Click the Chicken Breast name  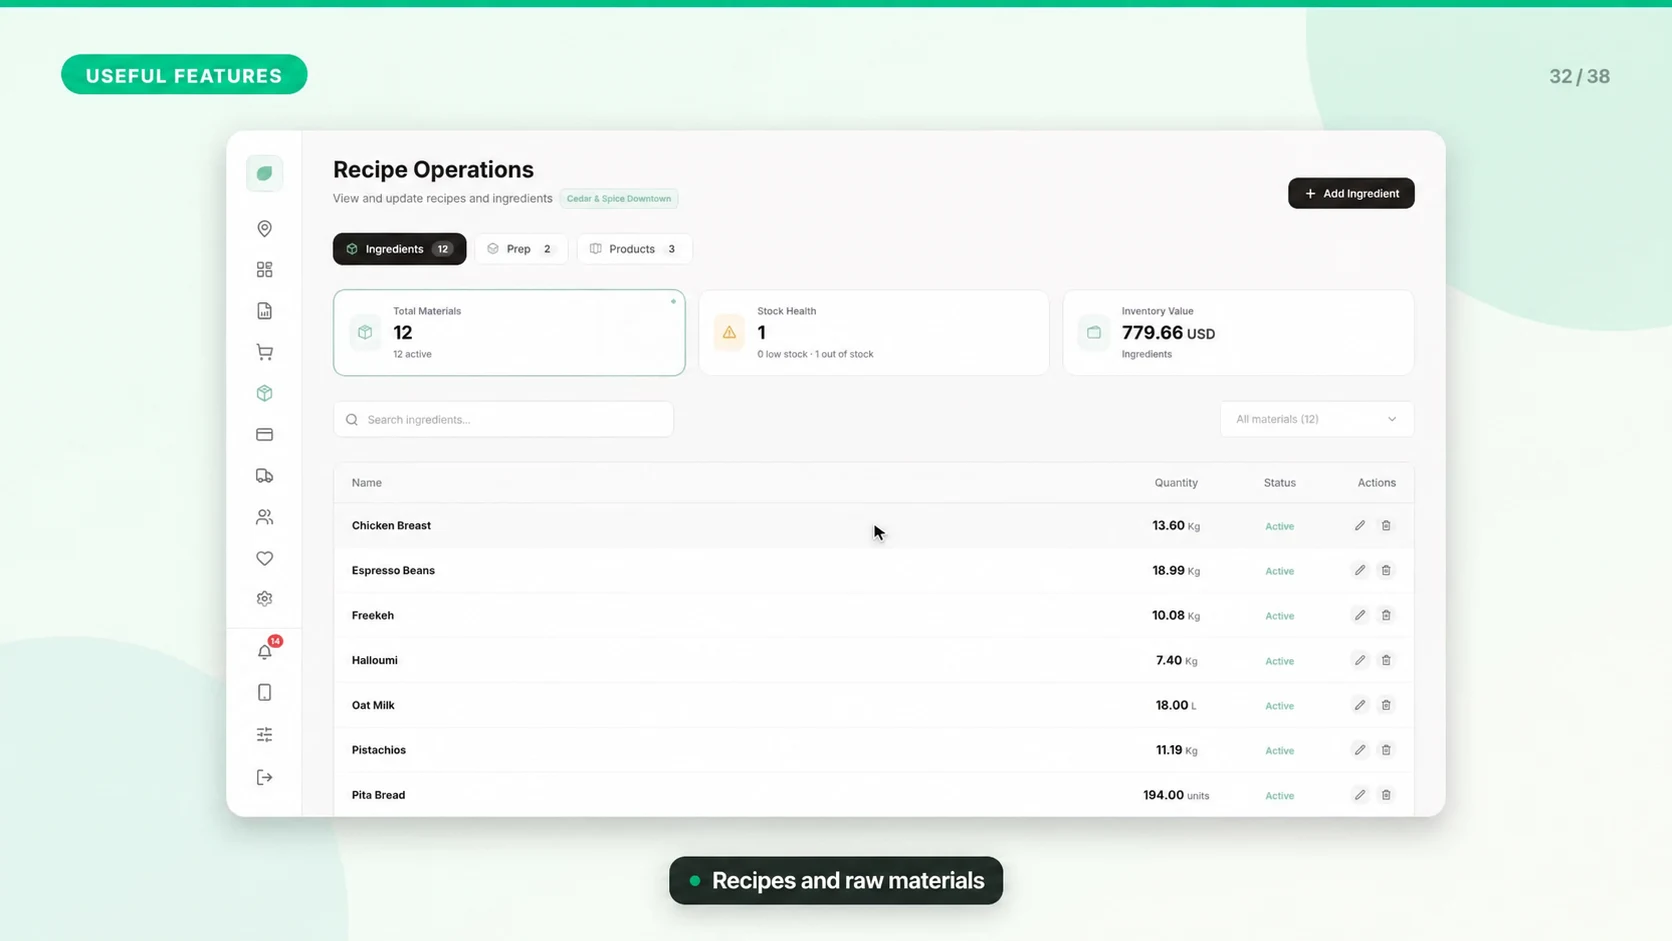(391, 525)
